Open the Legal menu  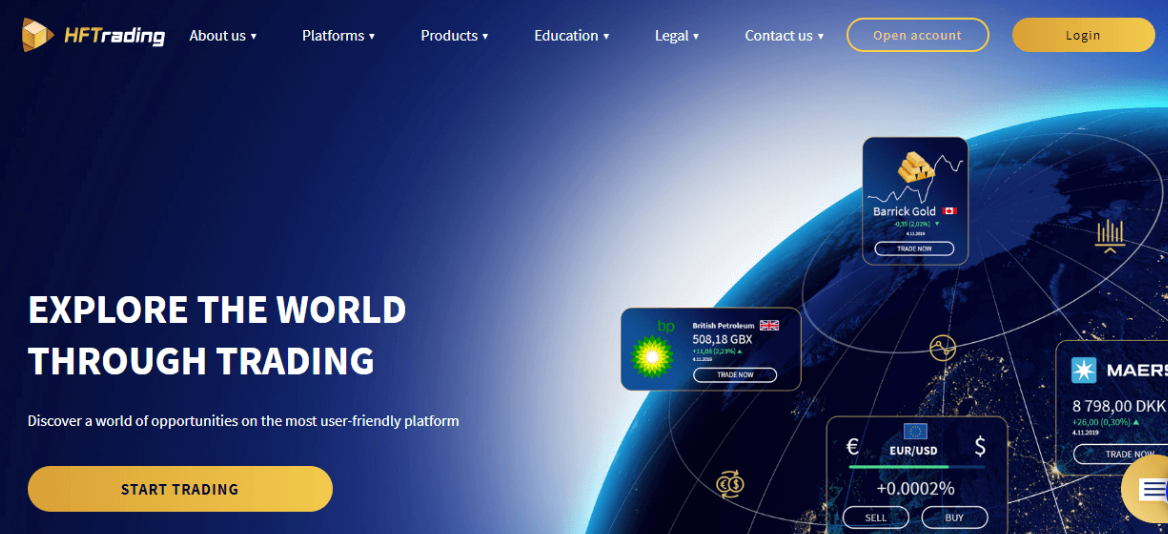(x=676, y=36)
